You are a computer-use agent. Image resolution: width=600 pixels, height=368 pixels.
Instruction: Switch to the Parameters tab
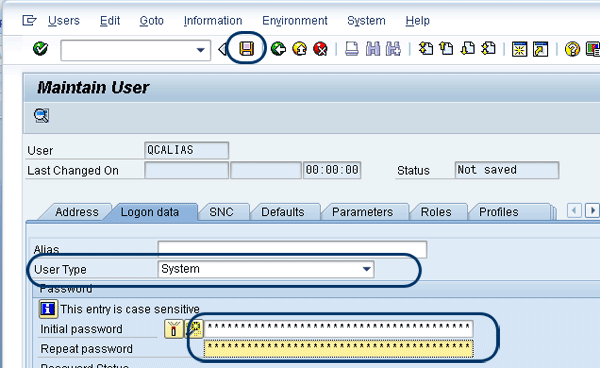click(x=362, y=212)
